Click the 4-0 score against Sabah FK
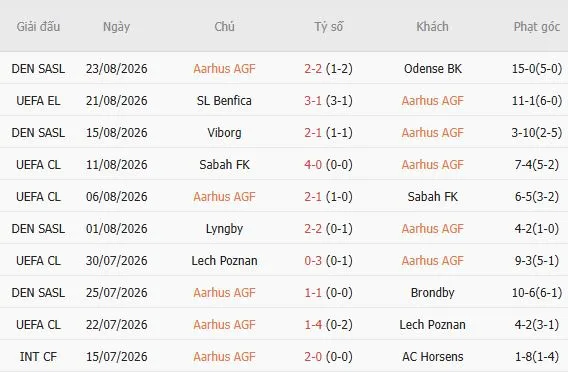568x372 pixels. (x=313, y=165)
